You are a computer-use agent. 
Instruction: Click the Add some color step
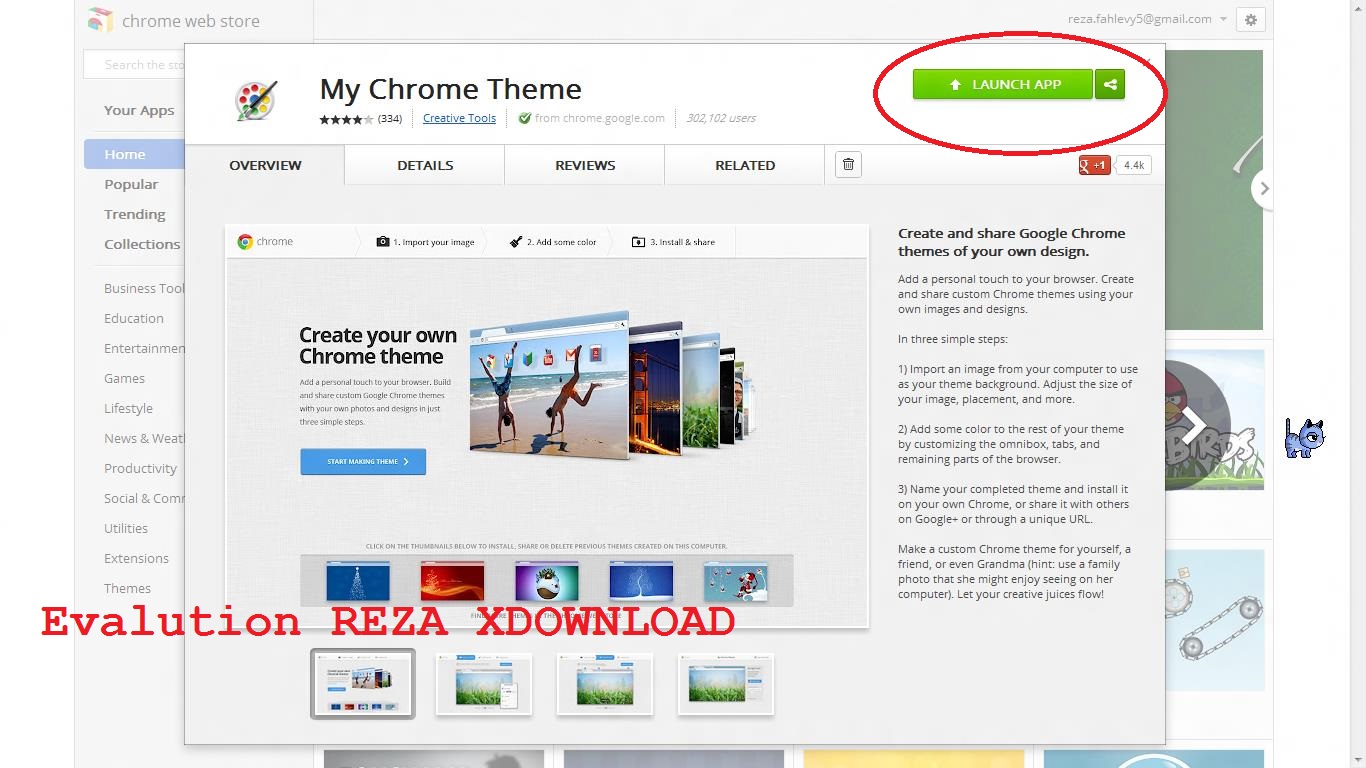(553, 242)
